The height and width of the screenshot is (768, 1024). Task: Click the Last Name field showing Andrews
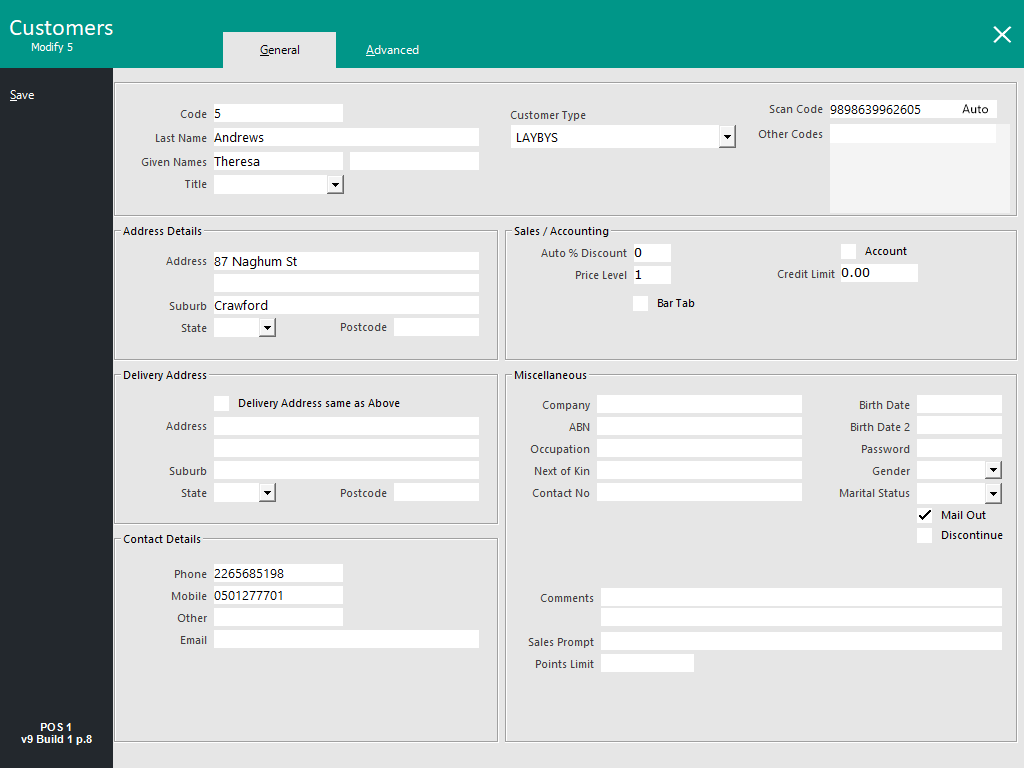pyautogui.click(x=345, y=137)
